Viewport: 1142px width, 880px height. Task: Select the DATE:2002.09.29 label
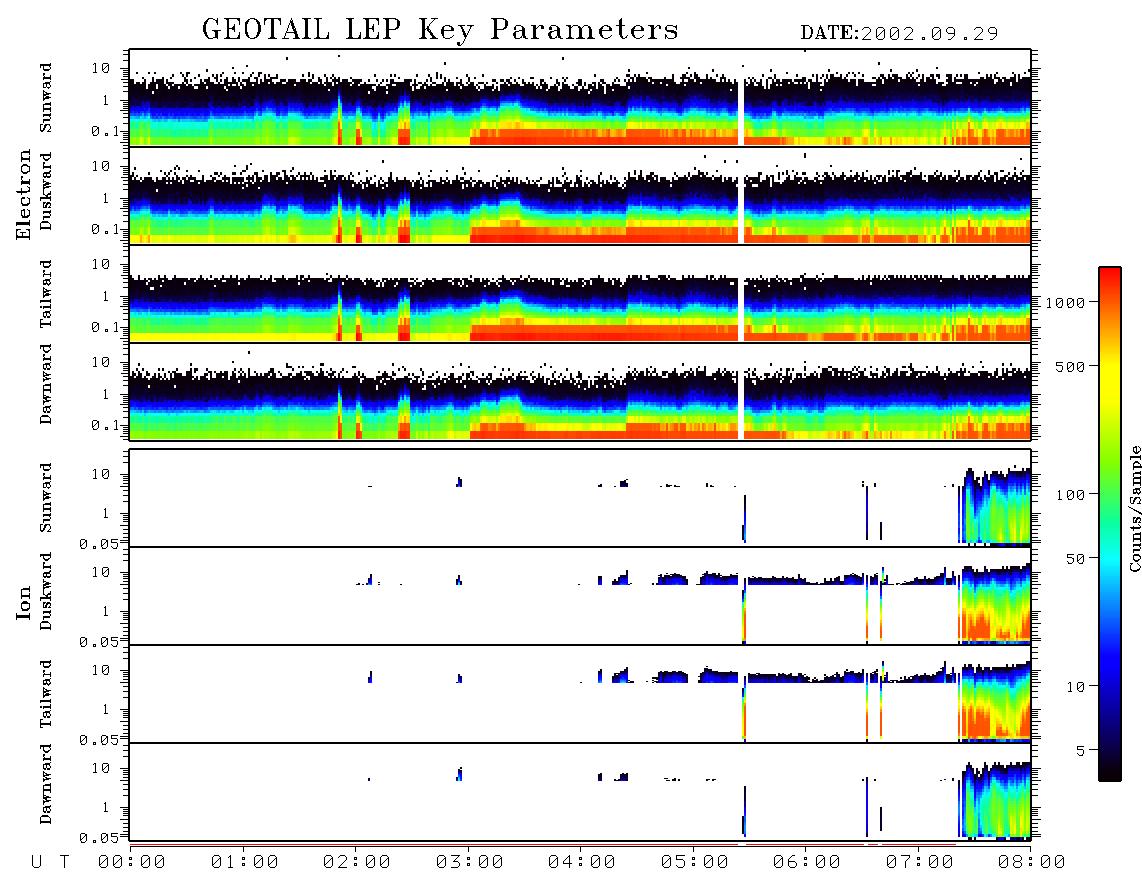click(x=899, y=34)
